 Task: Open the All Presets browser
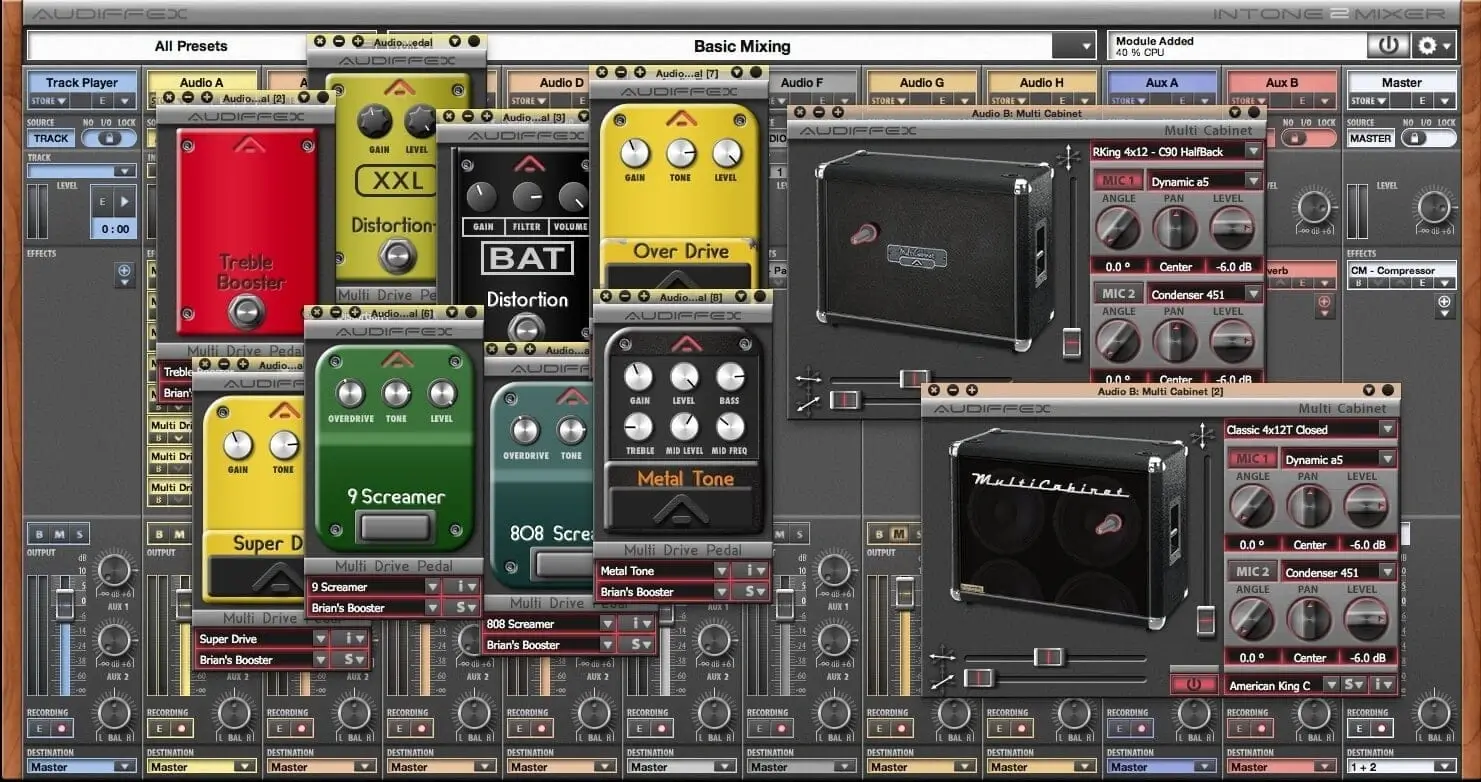tap(190, 46)
